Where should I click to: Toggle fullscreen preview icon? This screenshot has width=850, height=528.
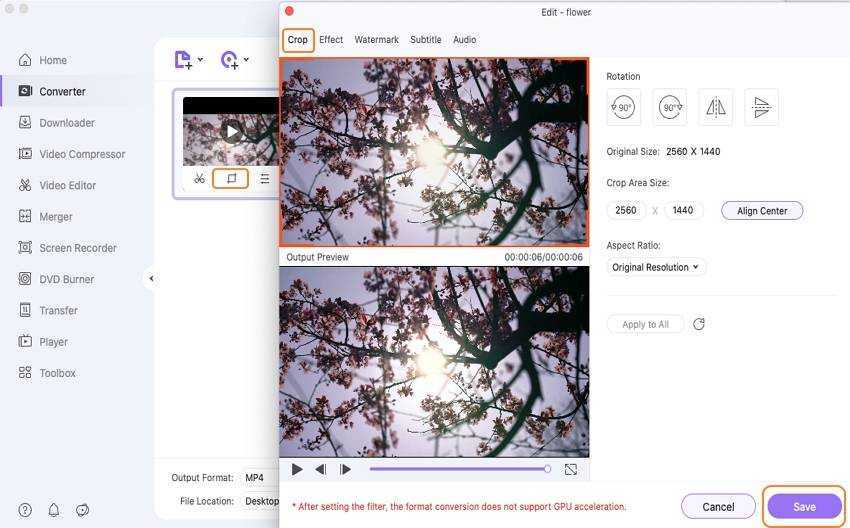pyautogui.click(x=571, y=469)
